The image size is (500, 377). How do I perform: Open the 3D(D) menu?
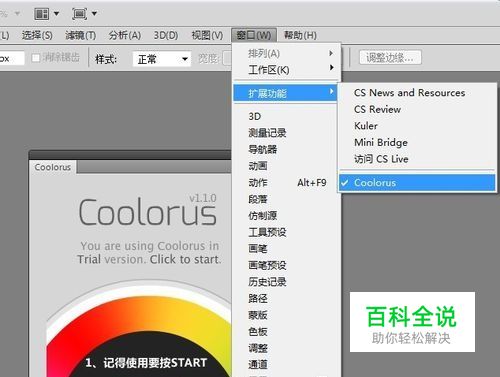pos(166,35)
